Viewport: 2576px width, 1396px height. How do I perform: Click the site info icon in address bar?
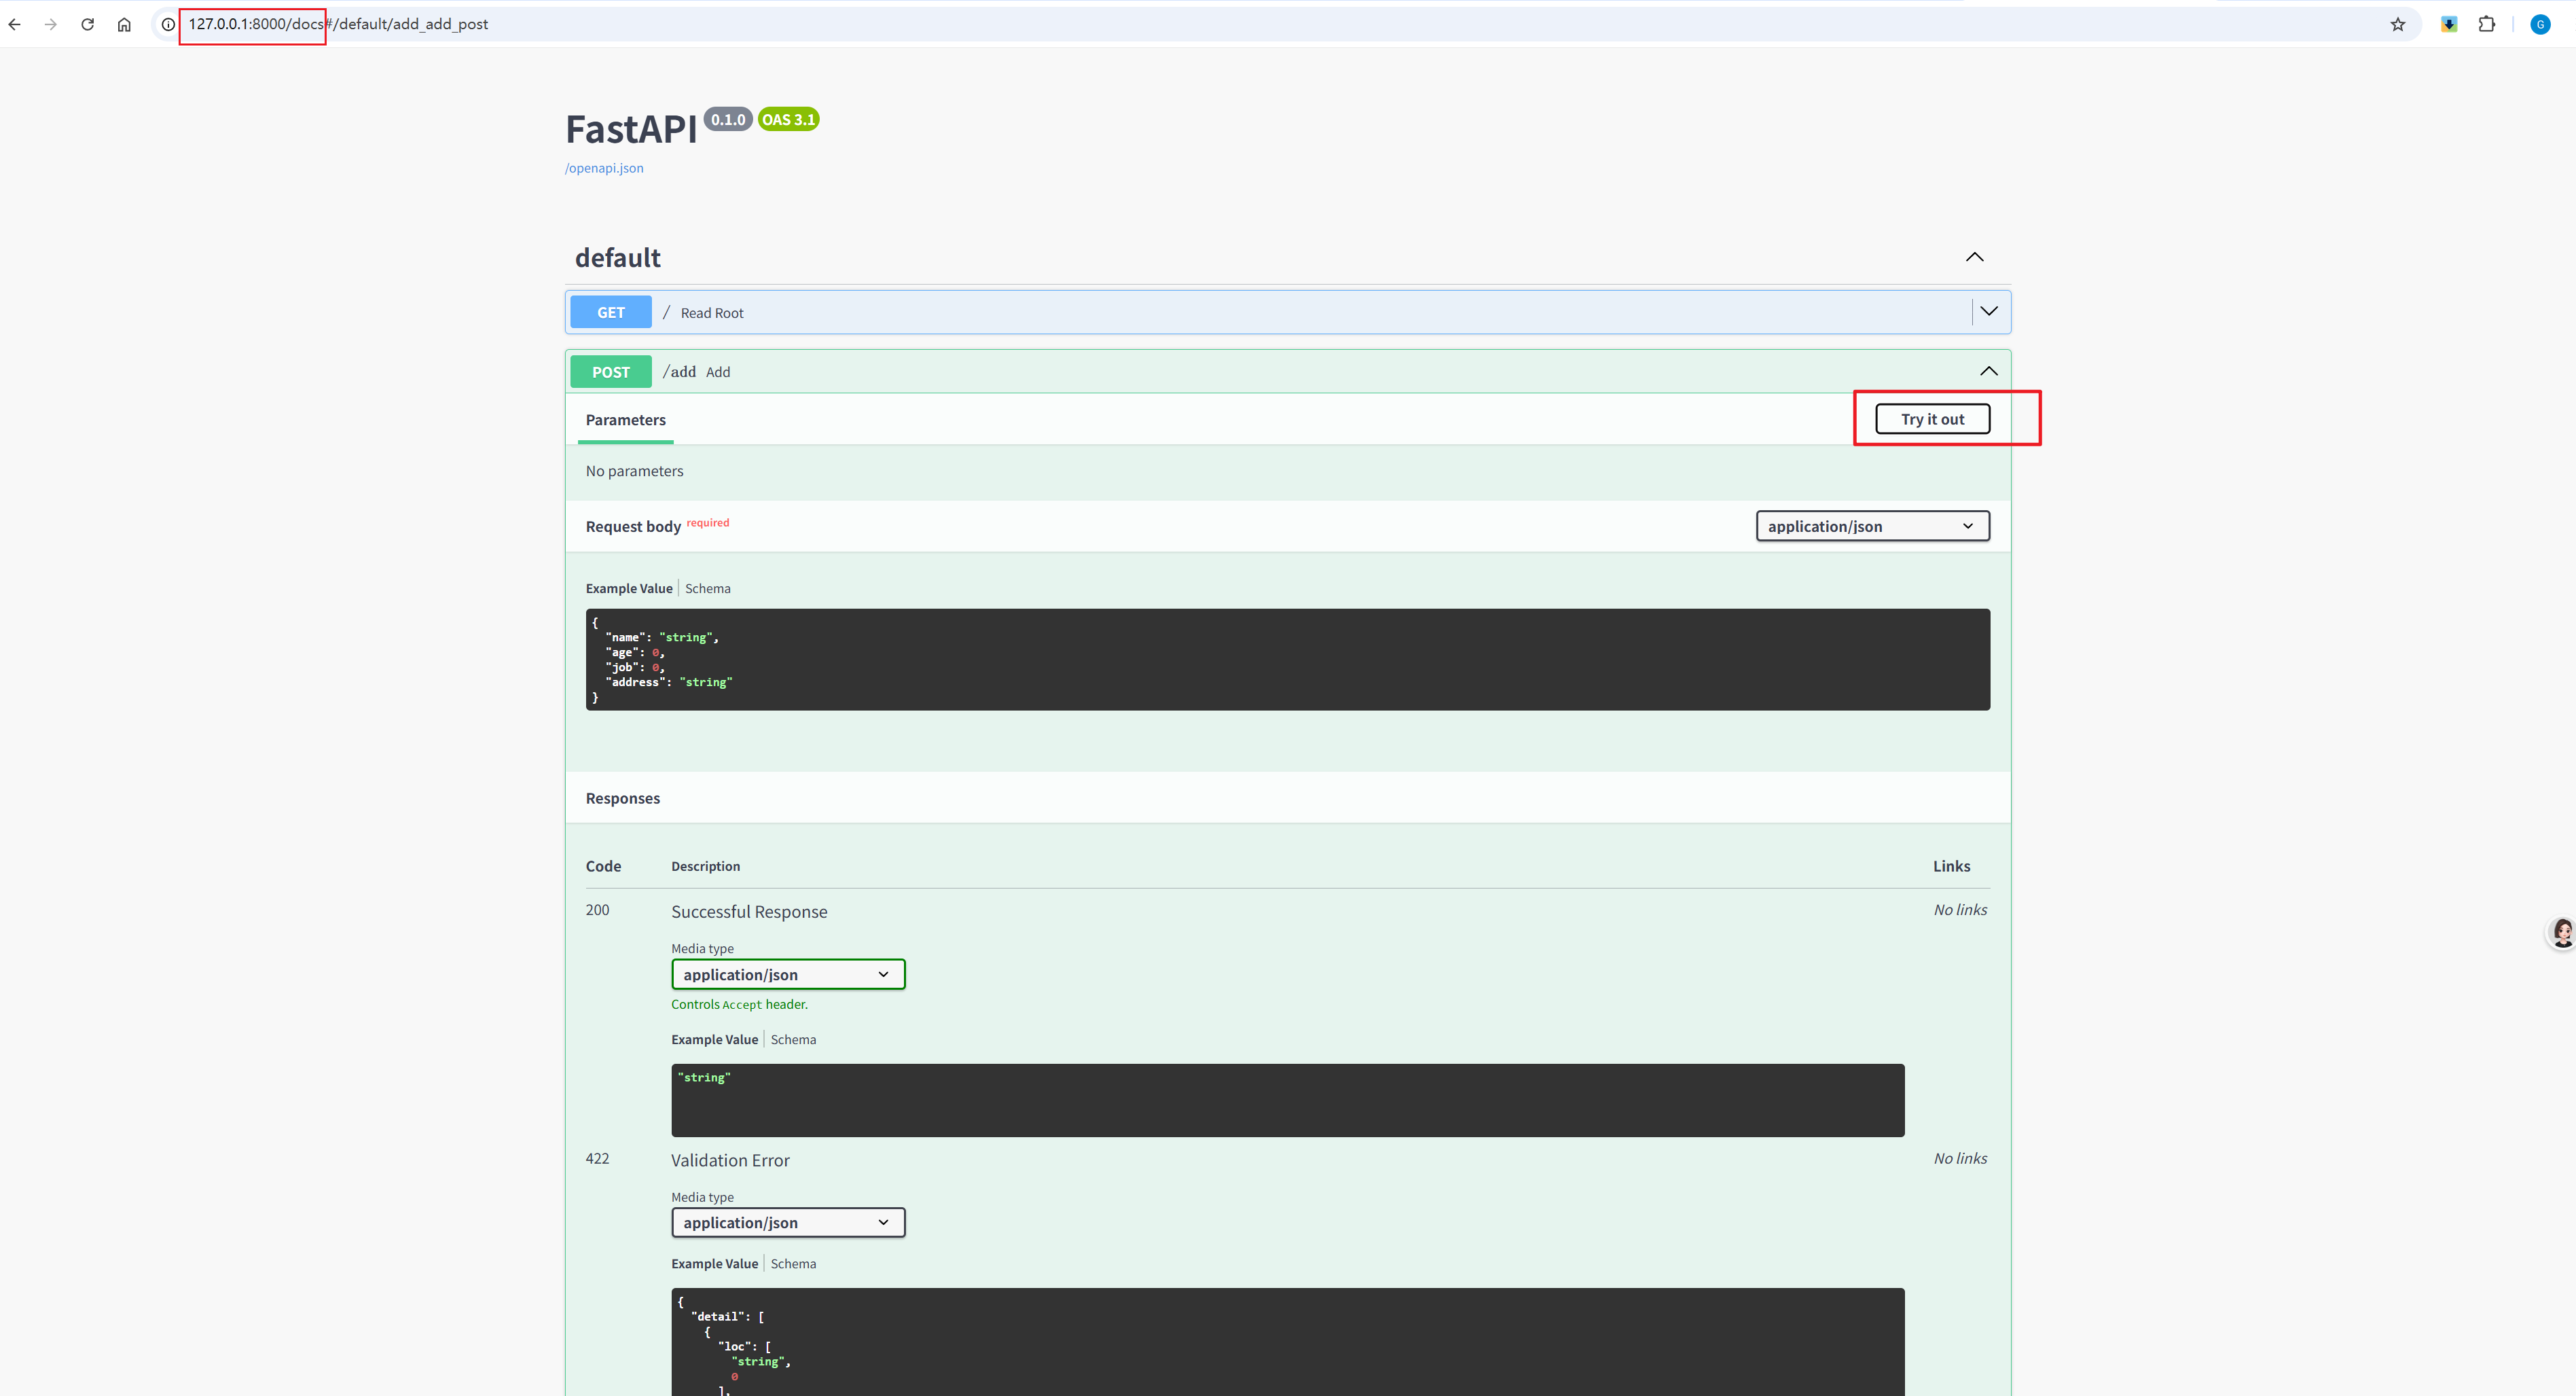click(x=168, y=24)
